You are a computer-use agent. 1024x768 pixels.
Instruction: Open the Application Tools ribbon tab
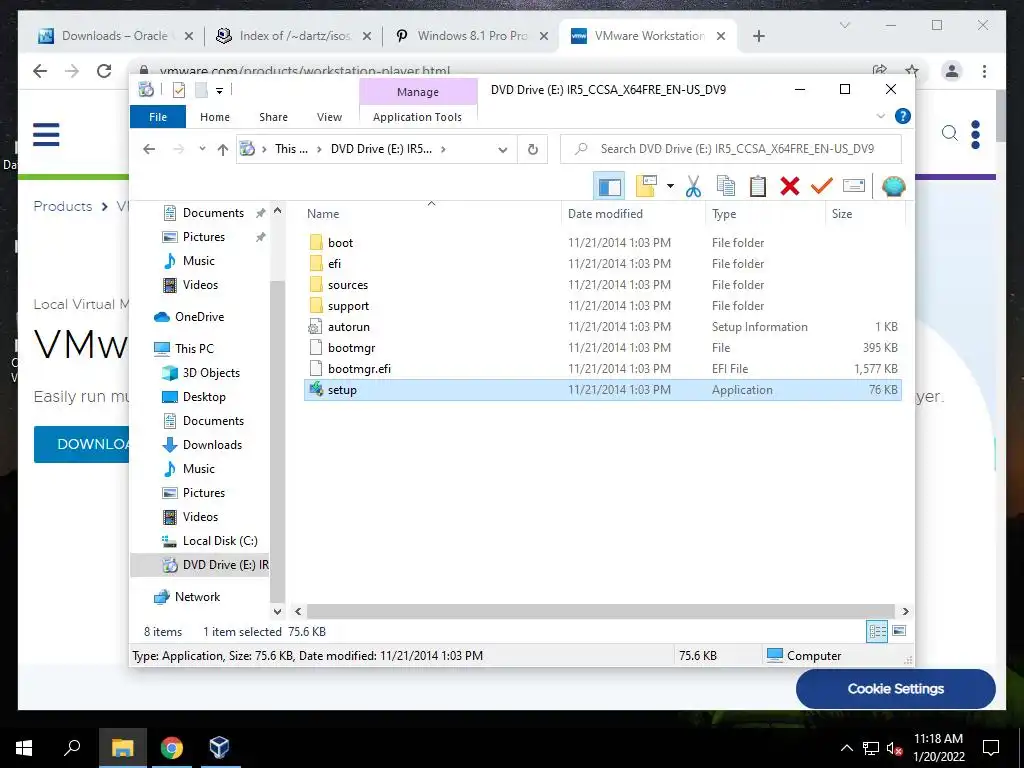(x=417, y=117)
